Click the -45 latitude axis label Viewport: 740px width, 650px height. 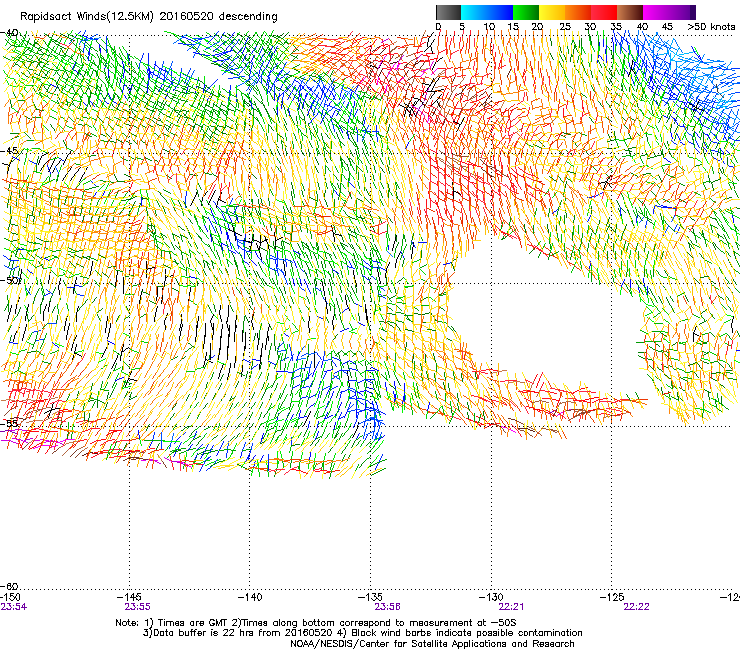10,151
